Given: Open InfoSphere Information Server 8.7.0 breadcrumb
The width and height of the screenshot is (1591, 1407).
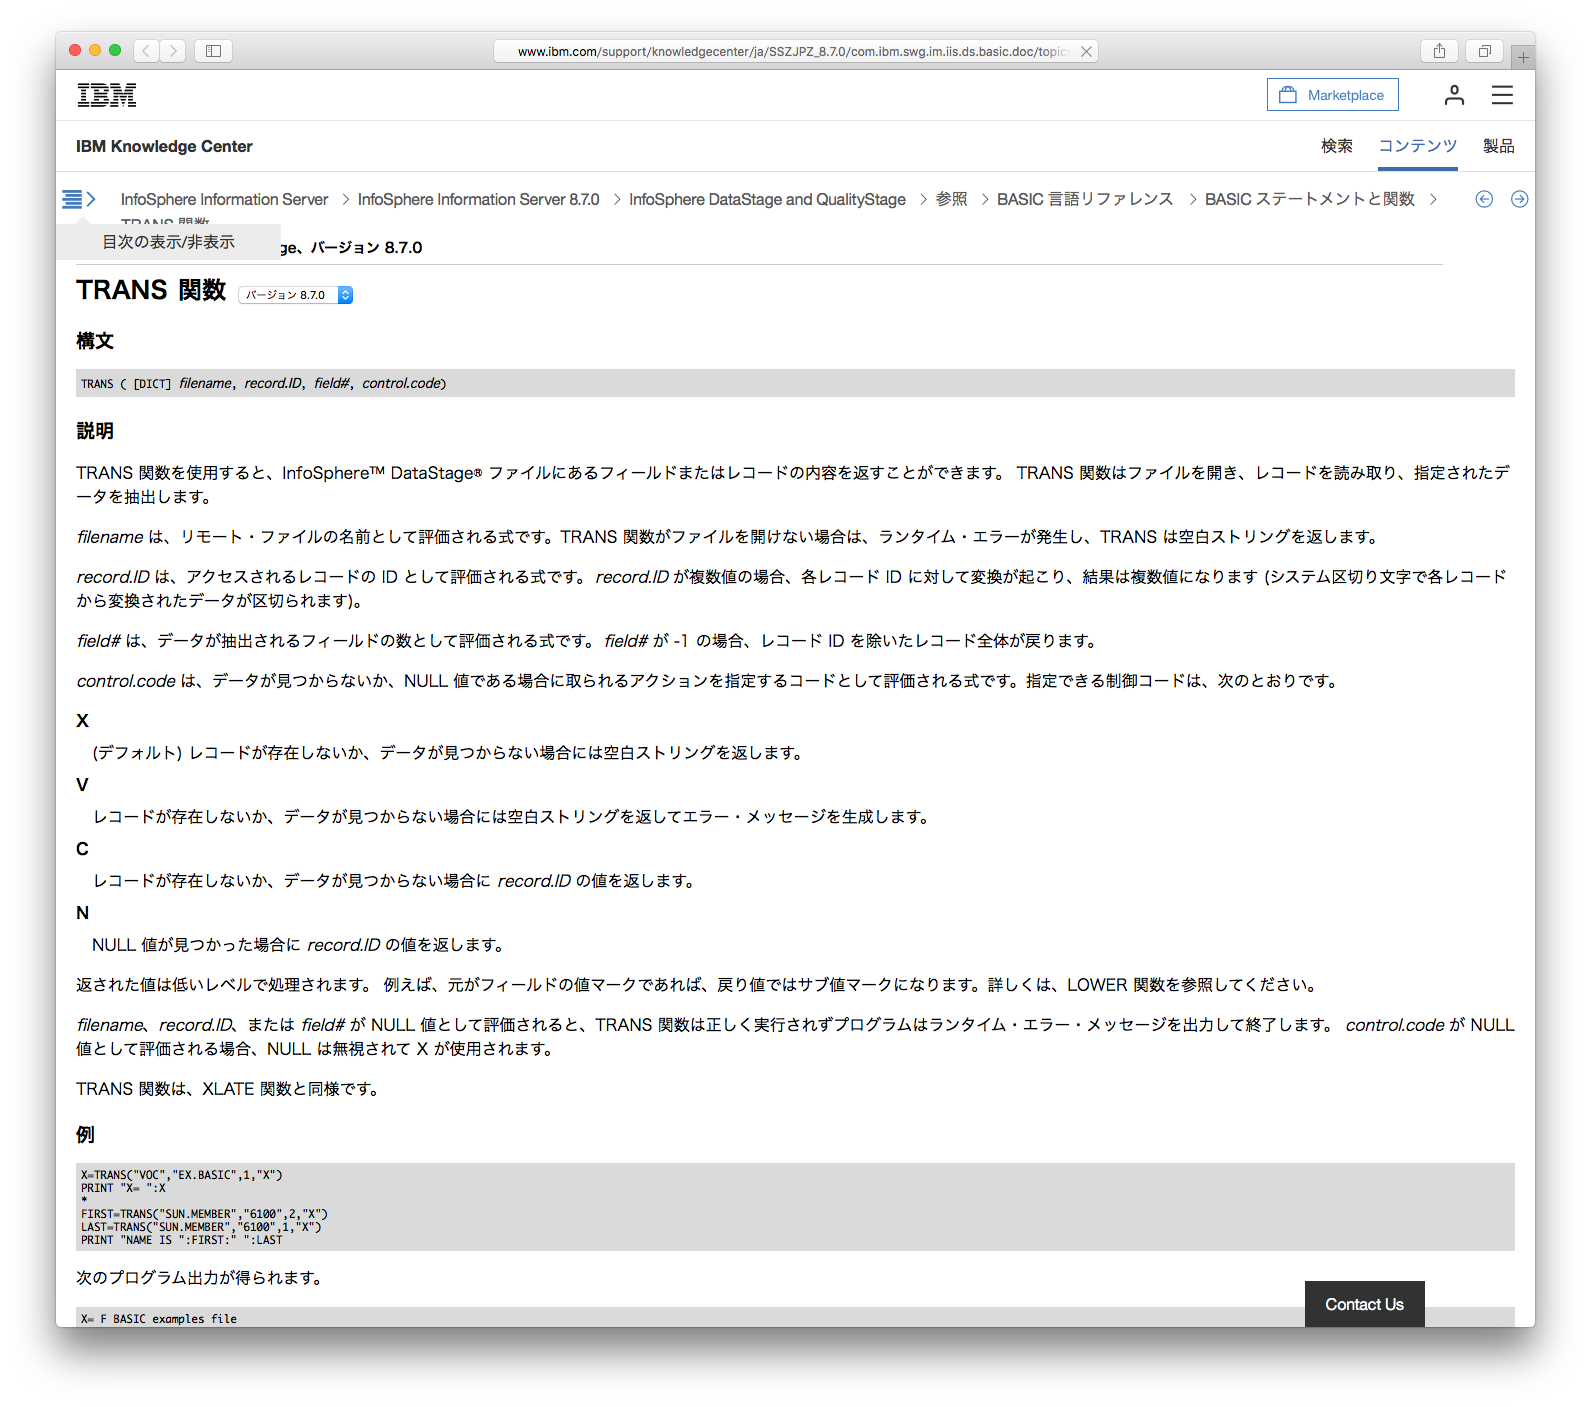Looking at the screenshot, I should (478, 199).
